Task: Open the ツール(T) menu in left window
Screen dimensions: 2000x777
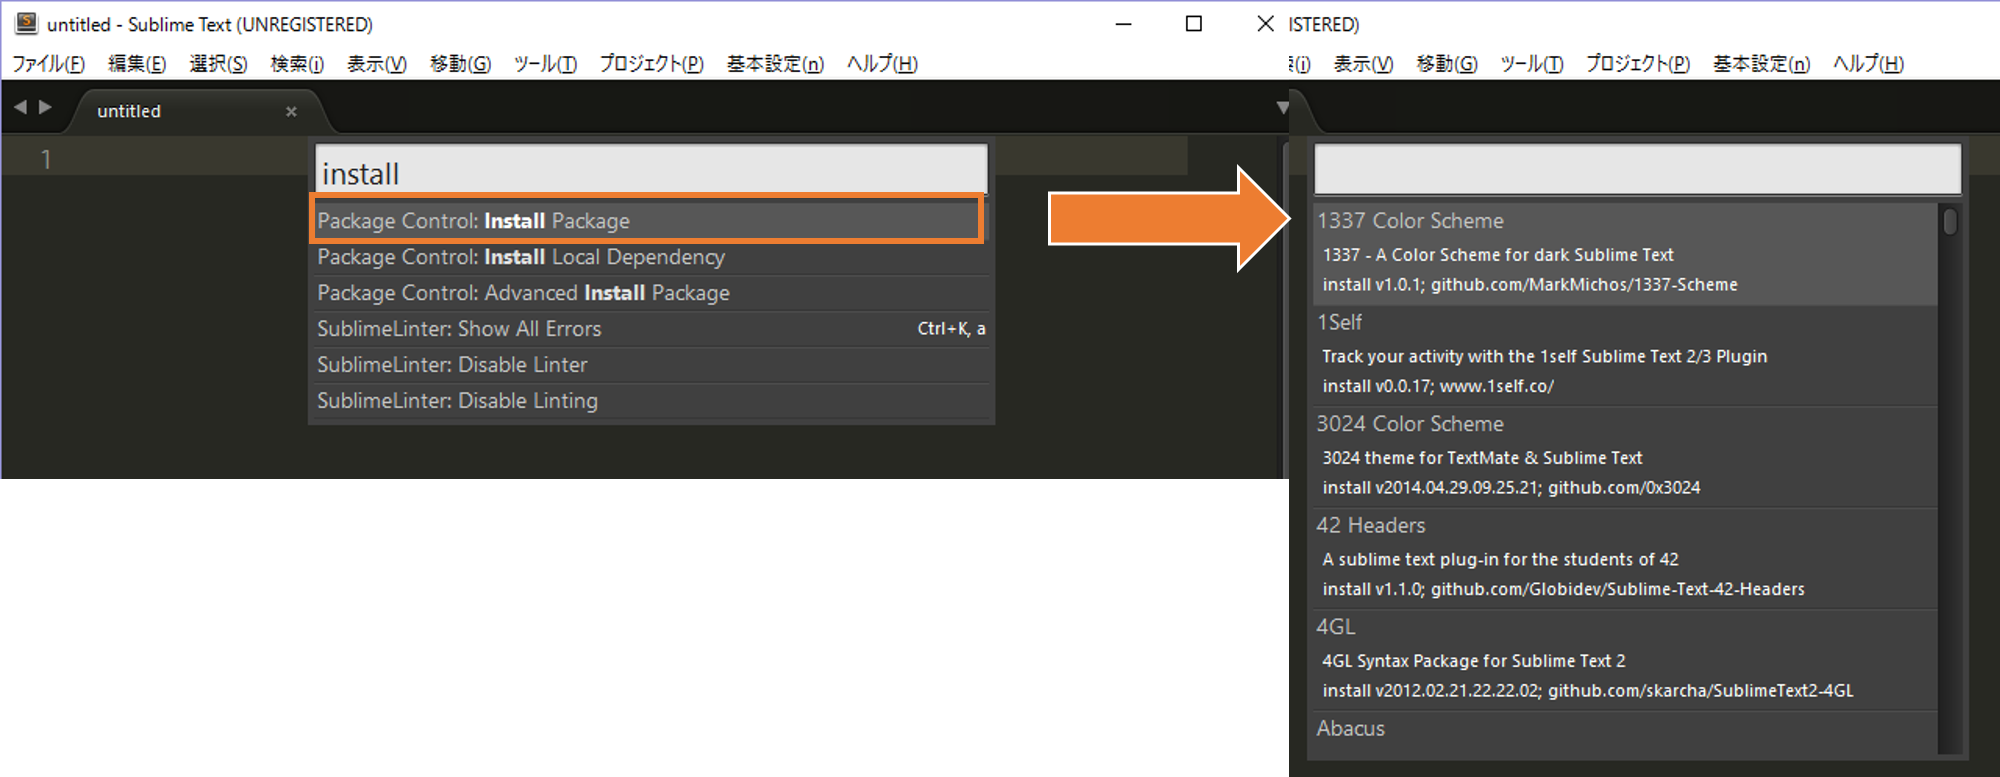Action: [x=545, y=64]
